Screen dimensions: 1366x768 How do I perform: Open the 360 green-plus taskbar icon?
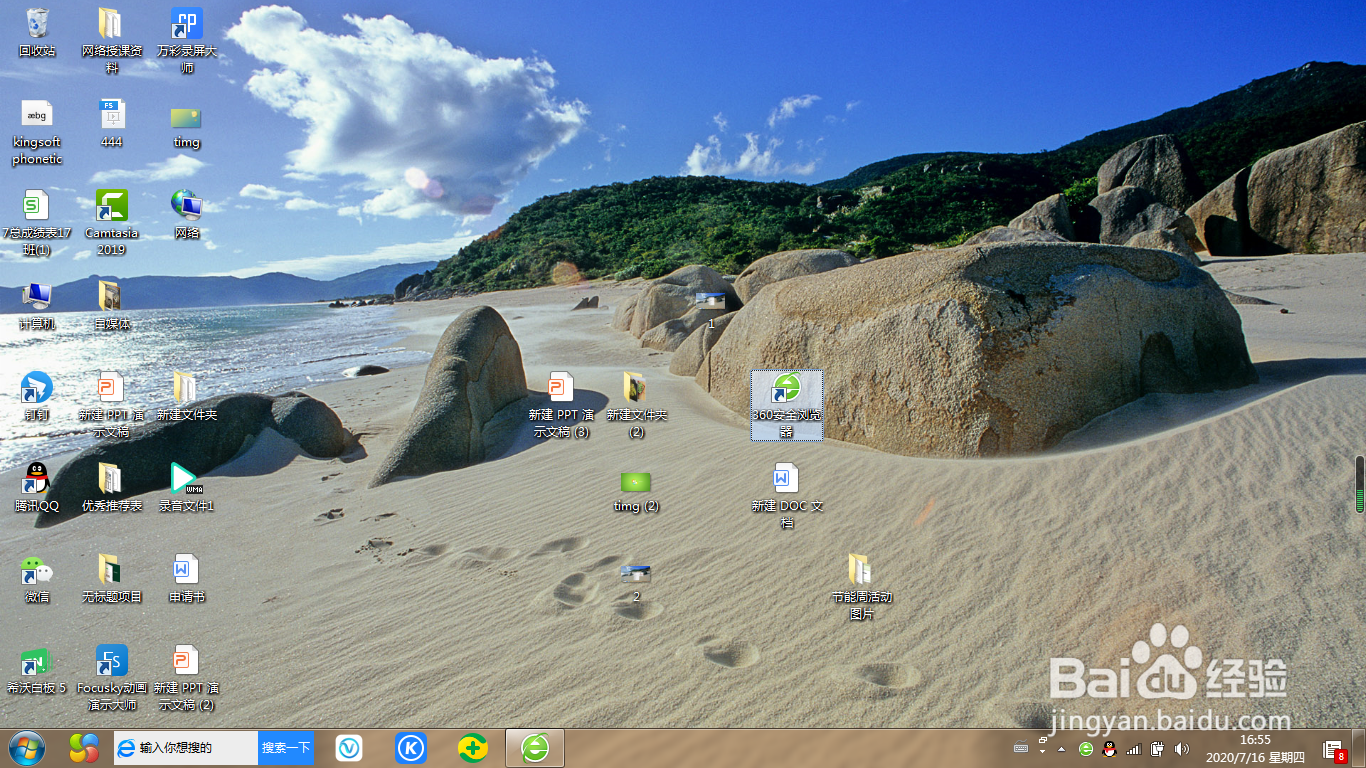(473, 747)
